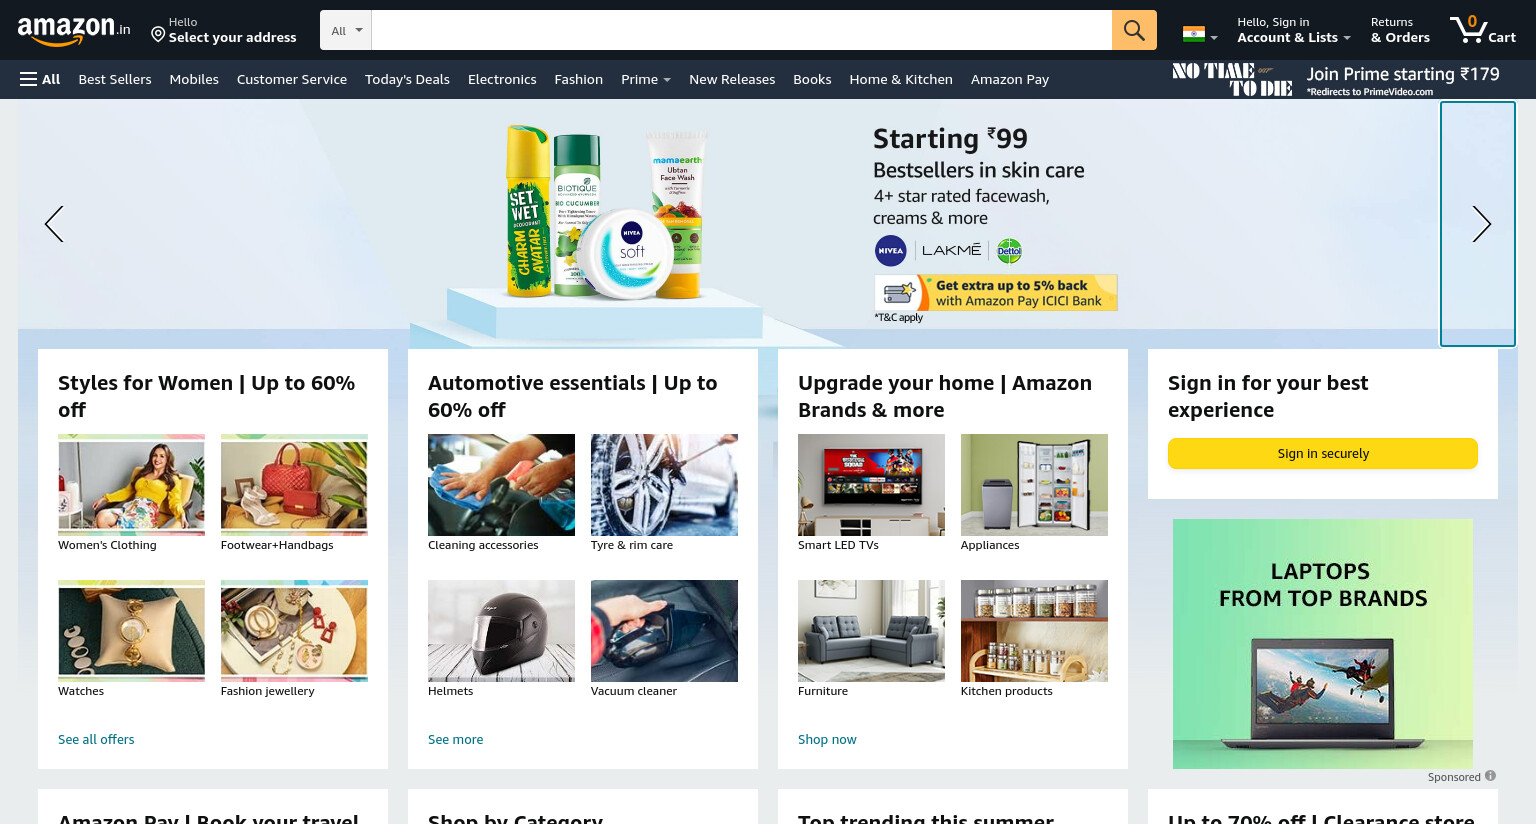1536x824 pixels.
Task: Expand the All search category dropdown
Action: coord(346,30)
